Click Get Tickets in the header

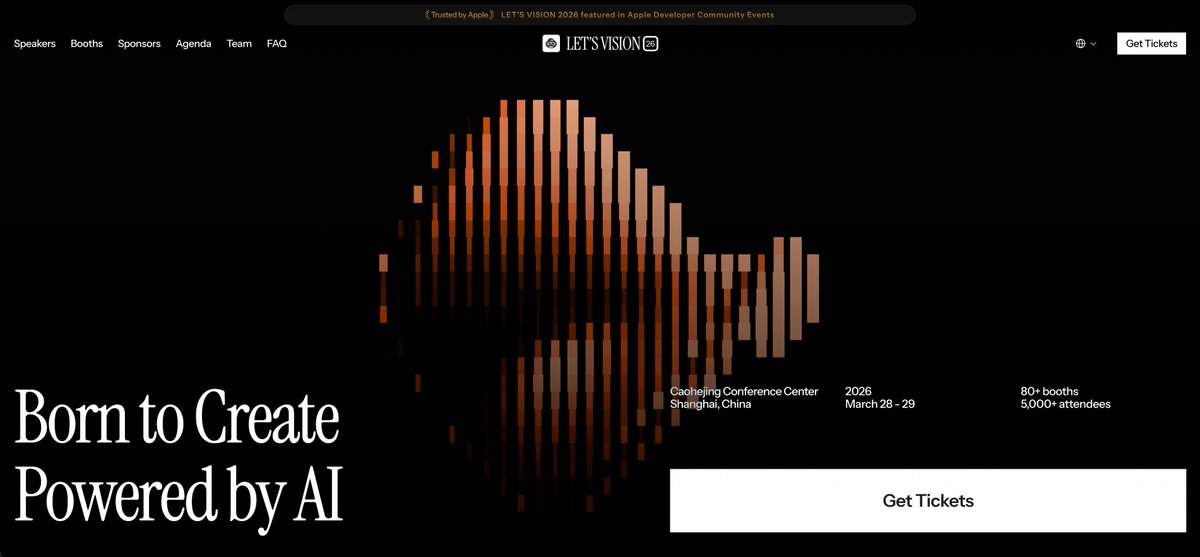tap(1151, 43)
